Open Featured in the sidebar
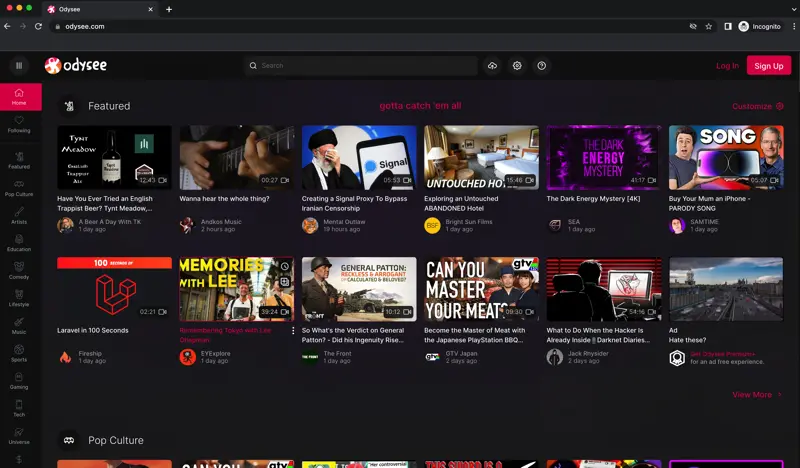Screen dimensions: 800x468 [19, 161]
